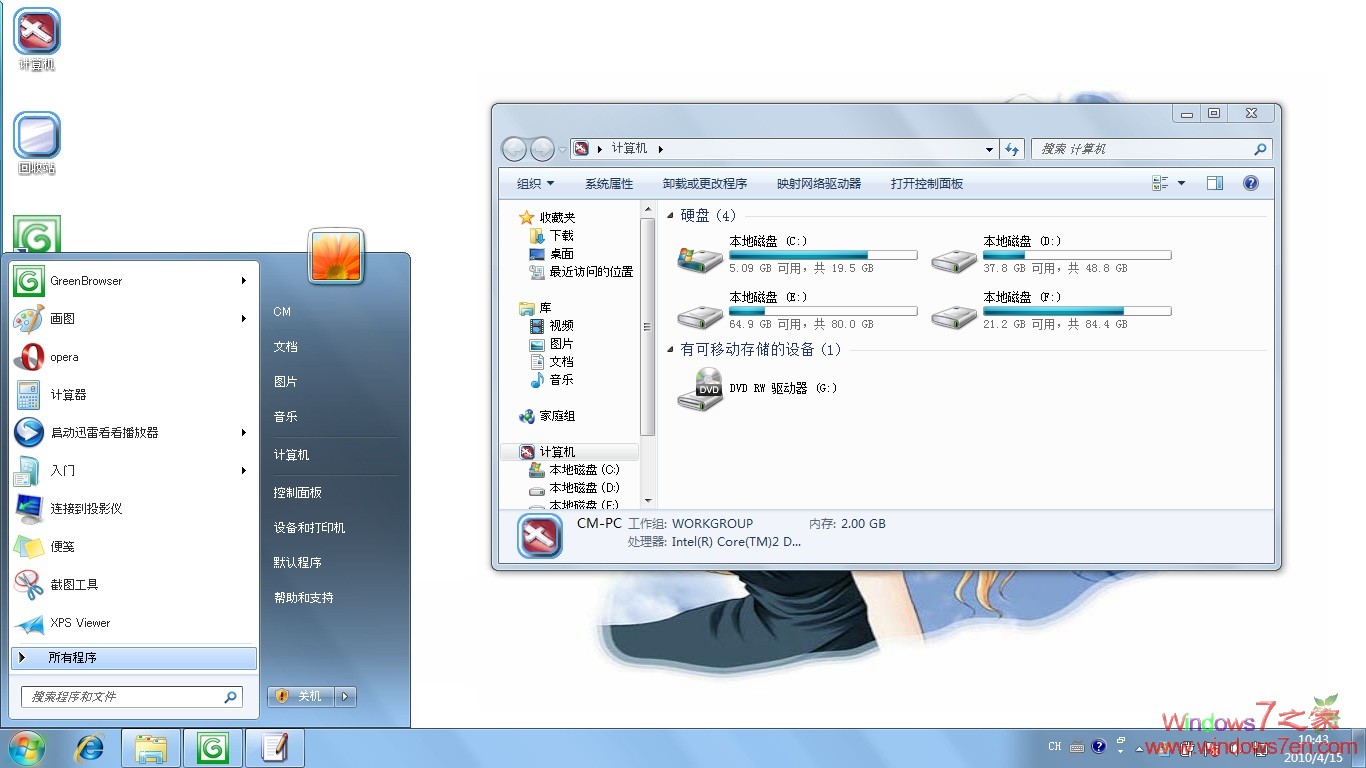This screenshot has height=768, width=1366.
Task: Click 连接到投影仪 in the Start menu
Action: coord(134,509)
